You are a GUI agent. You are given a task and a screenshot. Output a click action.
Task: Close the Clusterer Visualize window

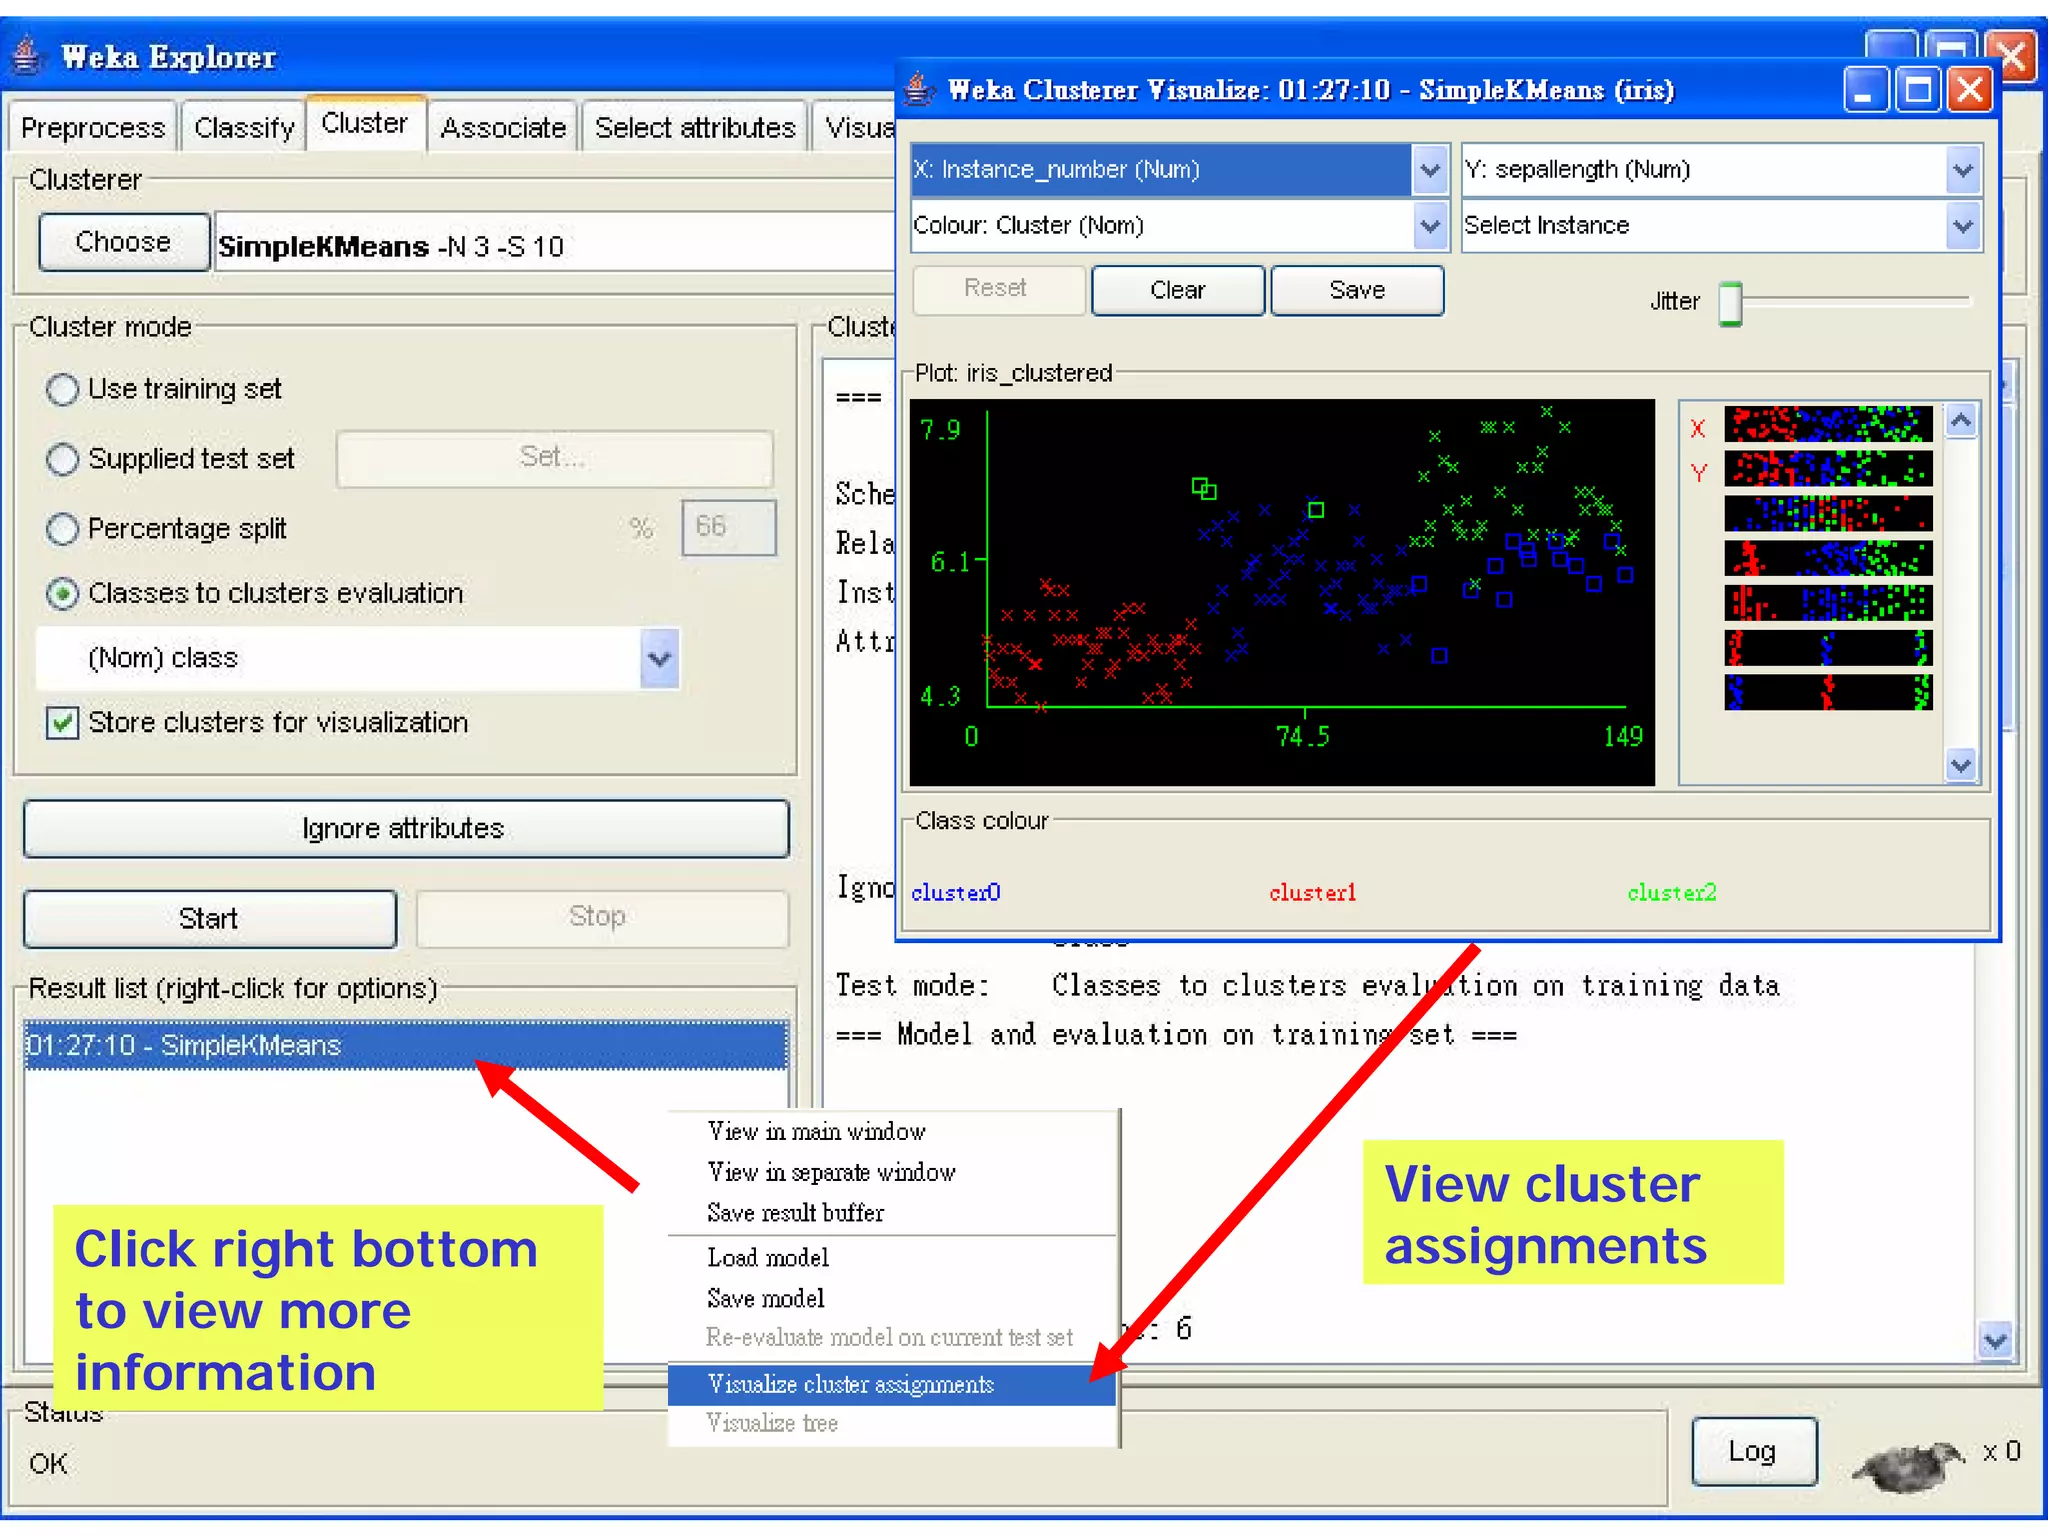[1969, 91]
